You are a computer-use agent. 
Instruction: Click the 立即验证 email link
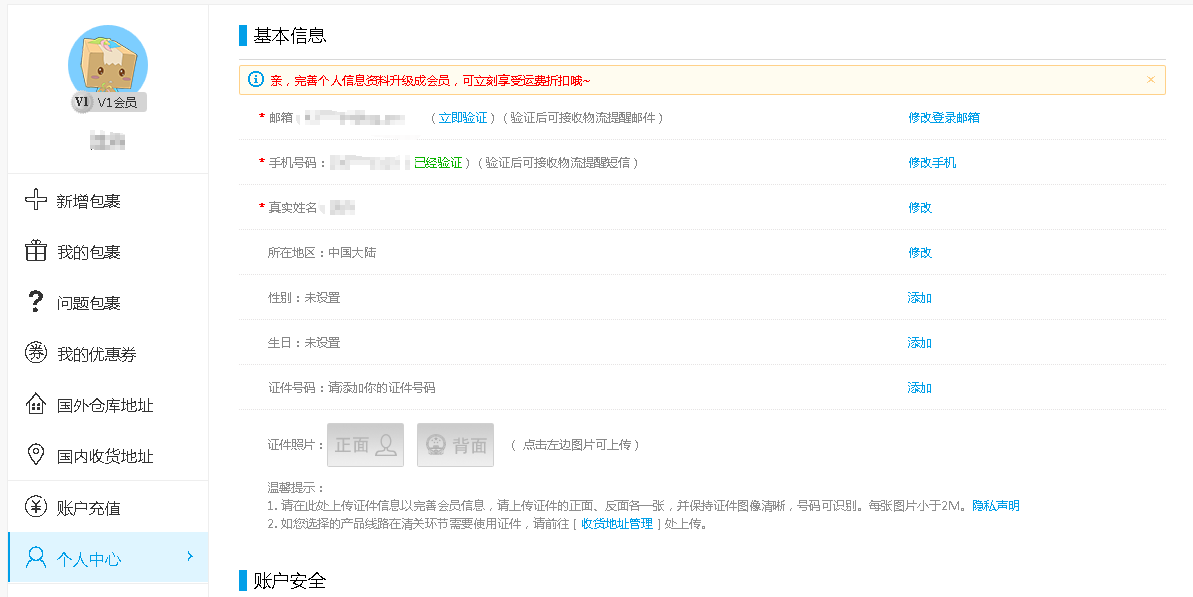click(x=463, y=118)
